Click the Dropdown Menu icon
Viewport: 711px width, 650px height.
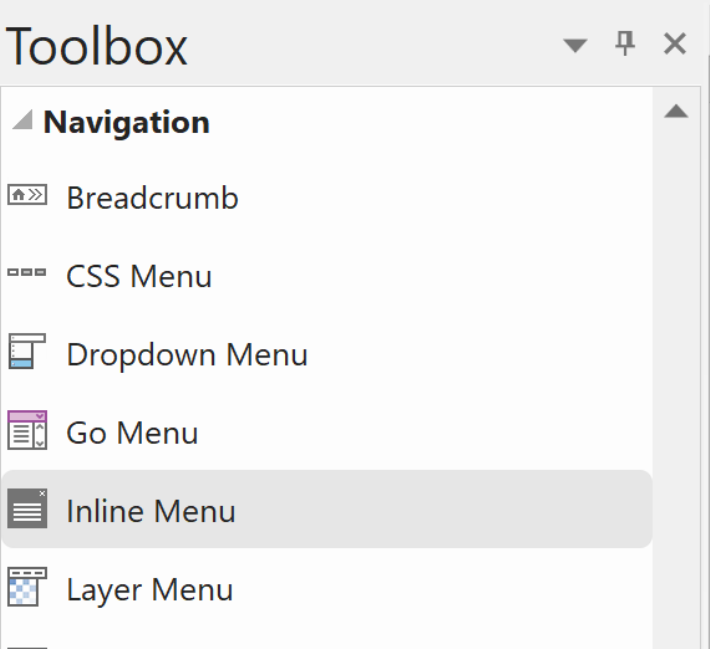[27, 353]
